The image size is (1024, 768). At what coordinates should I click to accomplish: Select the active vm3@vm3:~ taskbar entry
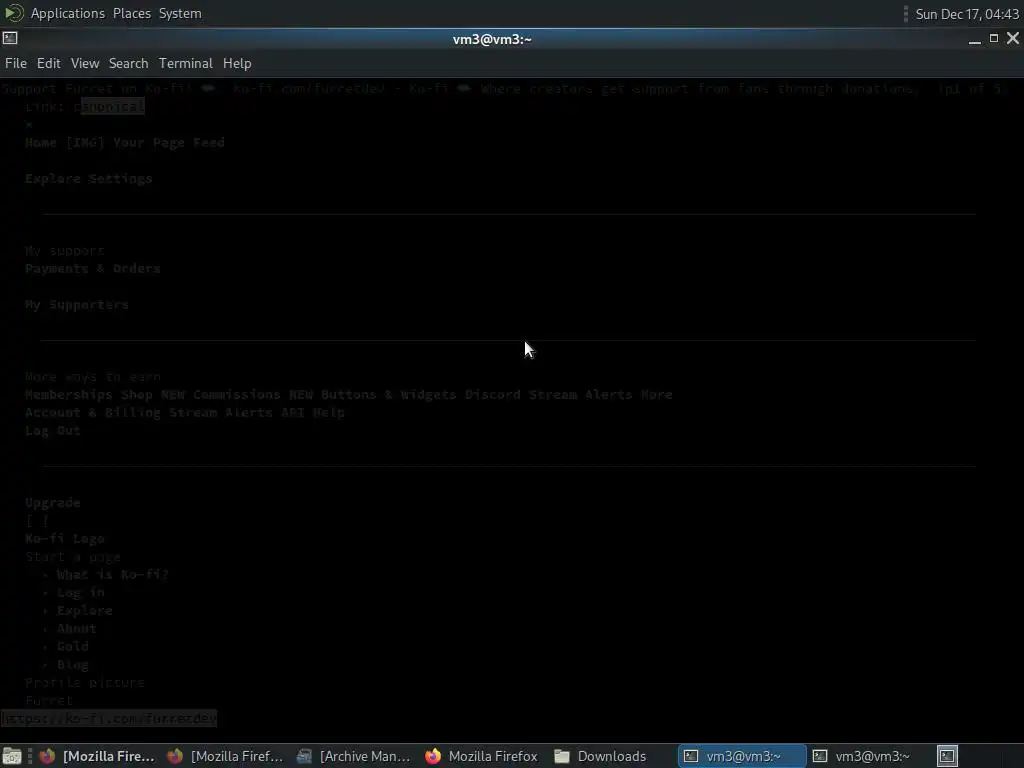point(741,756)
